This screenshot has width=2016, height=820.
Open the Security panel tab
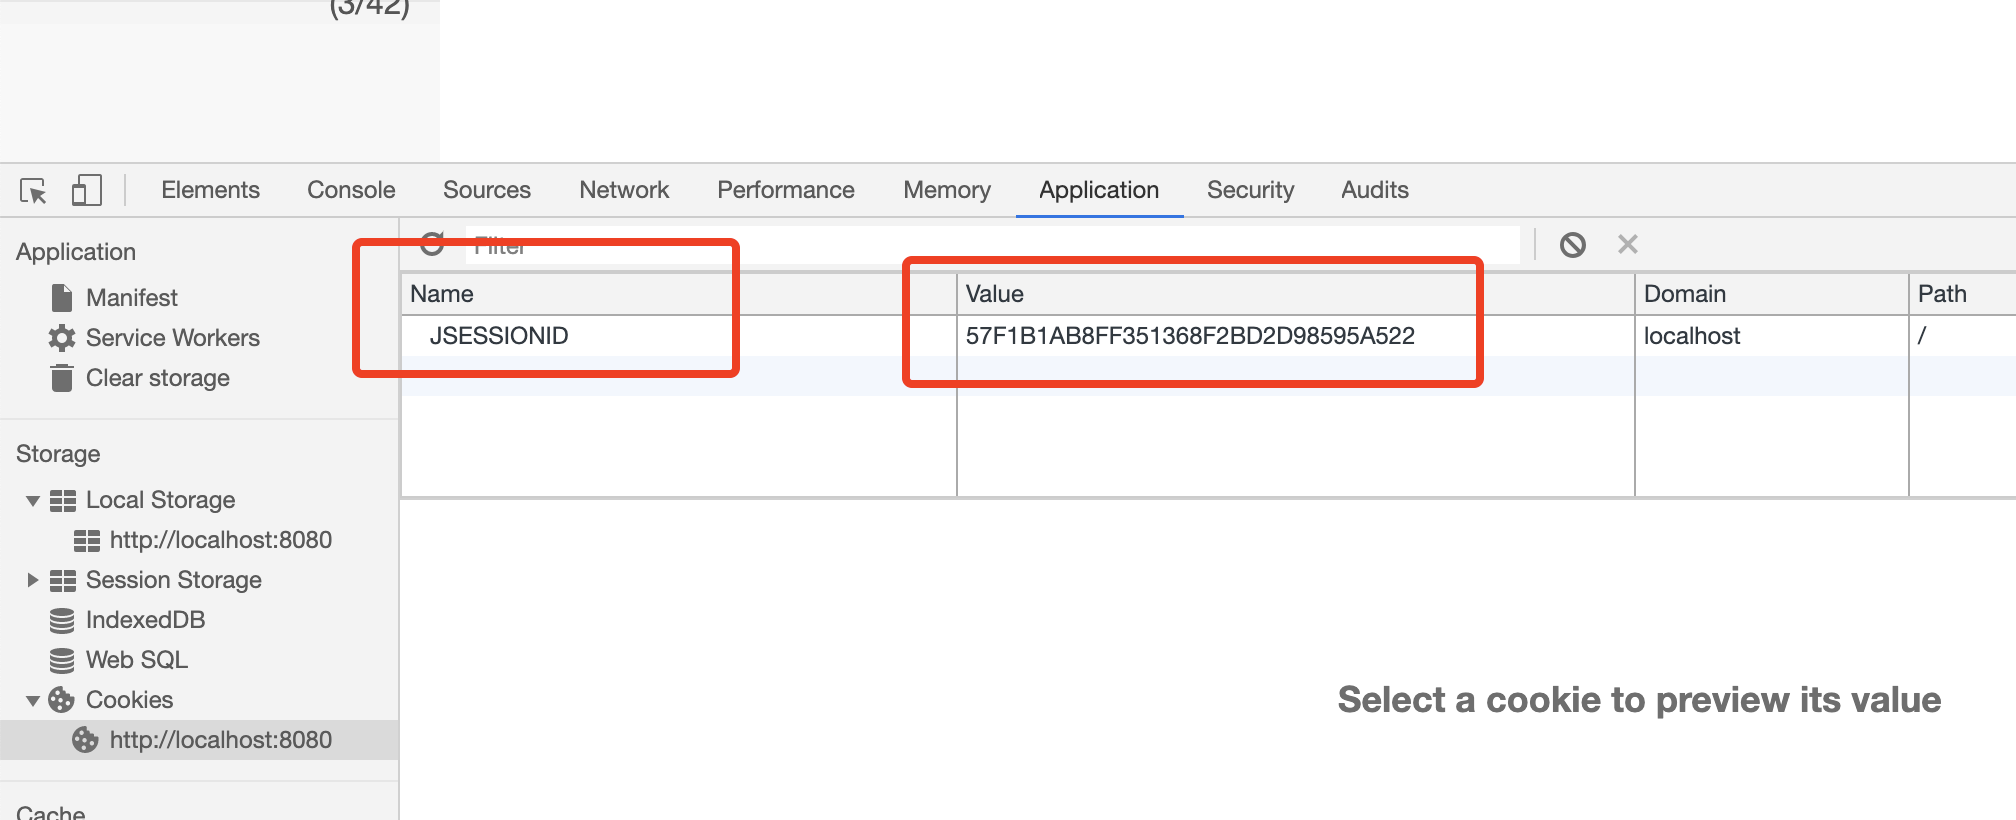(1250, 190)
